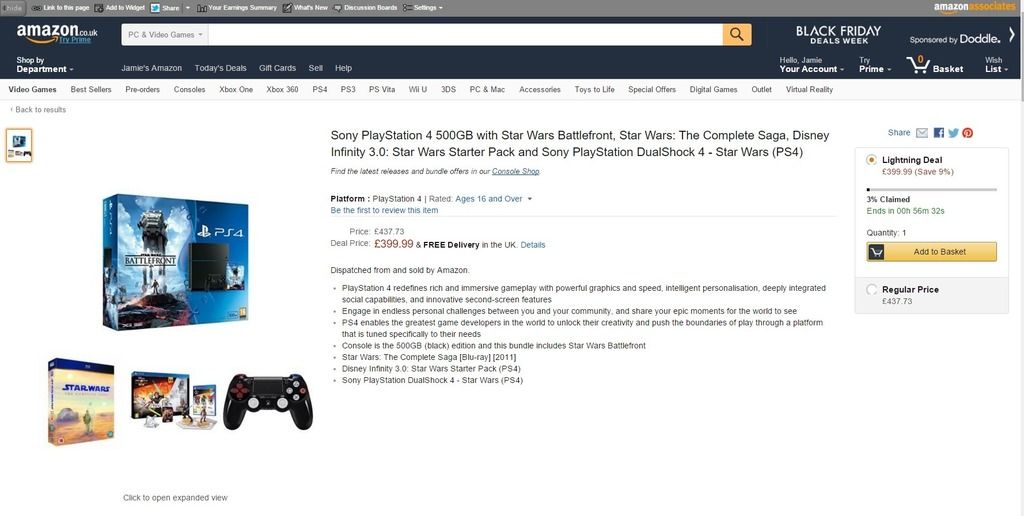Expand the Shop by Department menu
Screen dimensions: 1024x516
[x=44, y=65]
